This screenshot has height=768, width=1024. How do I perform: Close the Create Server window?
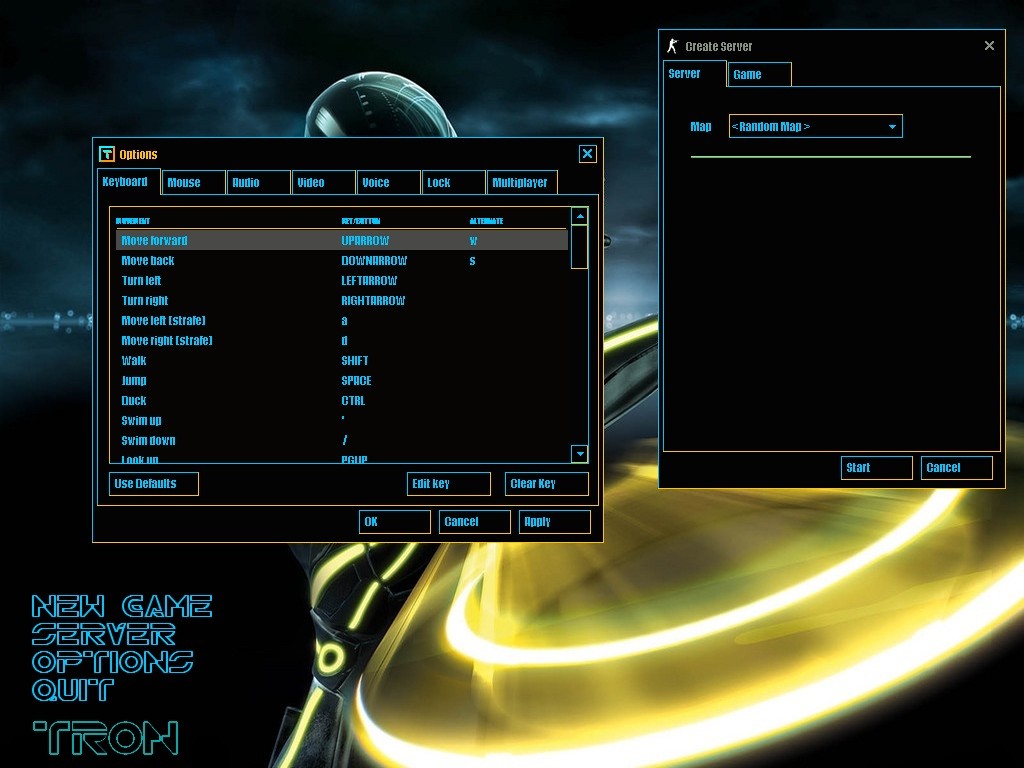(989, 46)
